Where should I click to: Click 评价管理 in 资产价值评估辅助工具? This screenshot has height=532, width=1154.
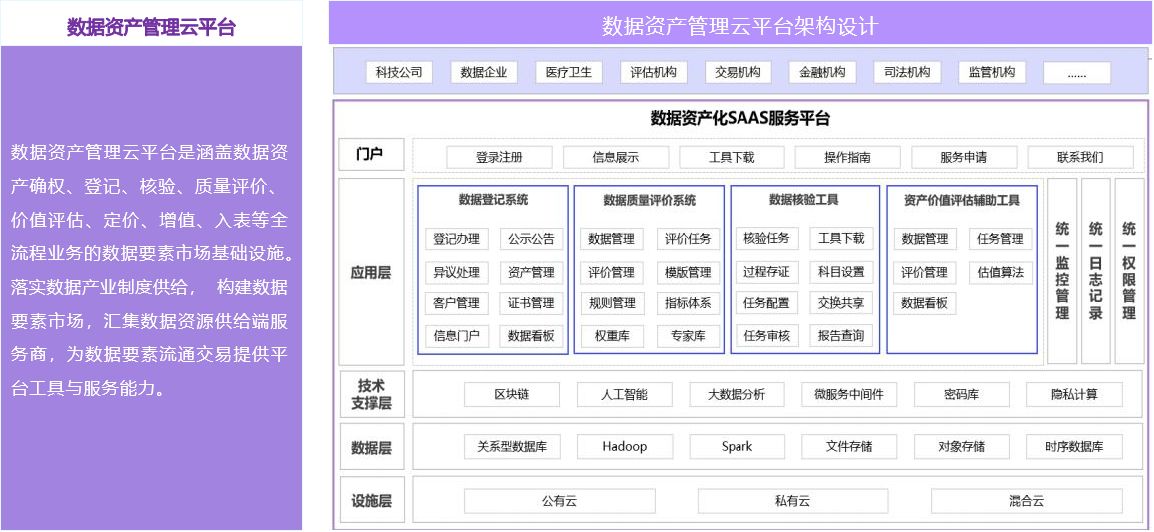click(x=925, y=272)
